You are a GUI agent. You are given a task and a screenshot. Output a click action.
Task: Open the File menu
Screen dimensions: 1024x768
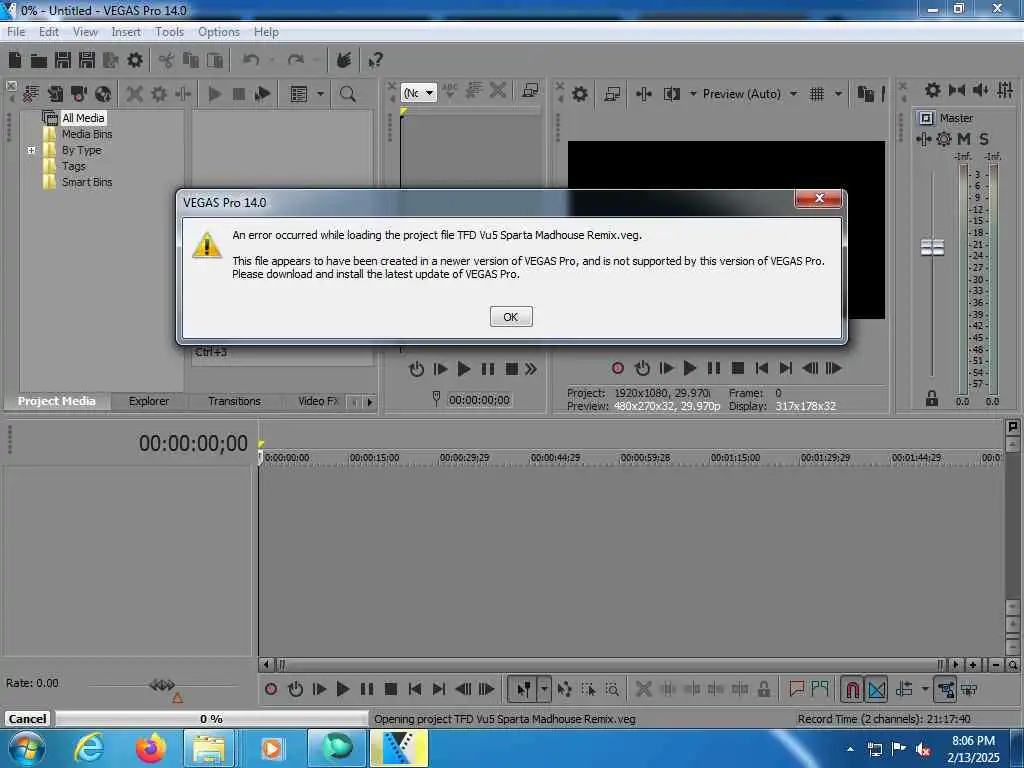pos(16,31)
